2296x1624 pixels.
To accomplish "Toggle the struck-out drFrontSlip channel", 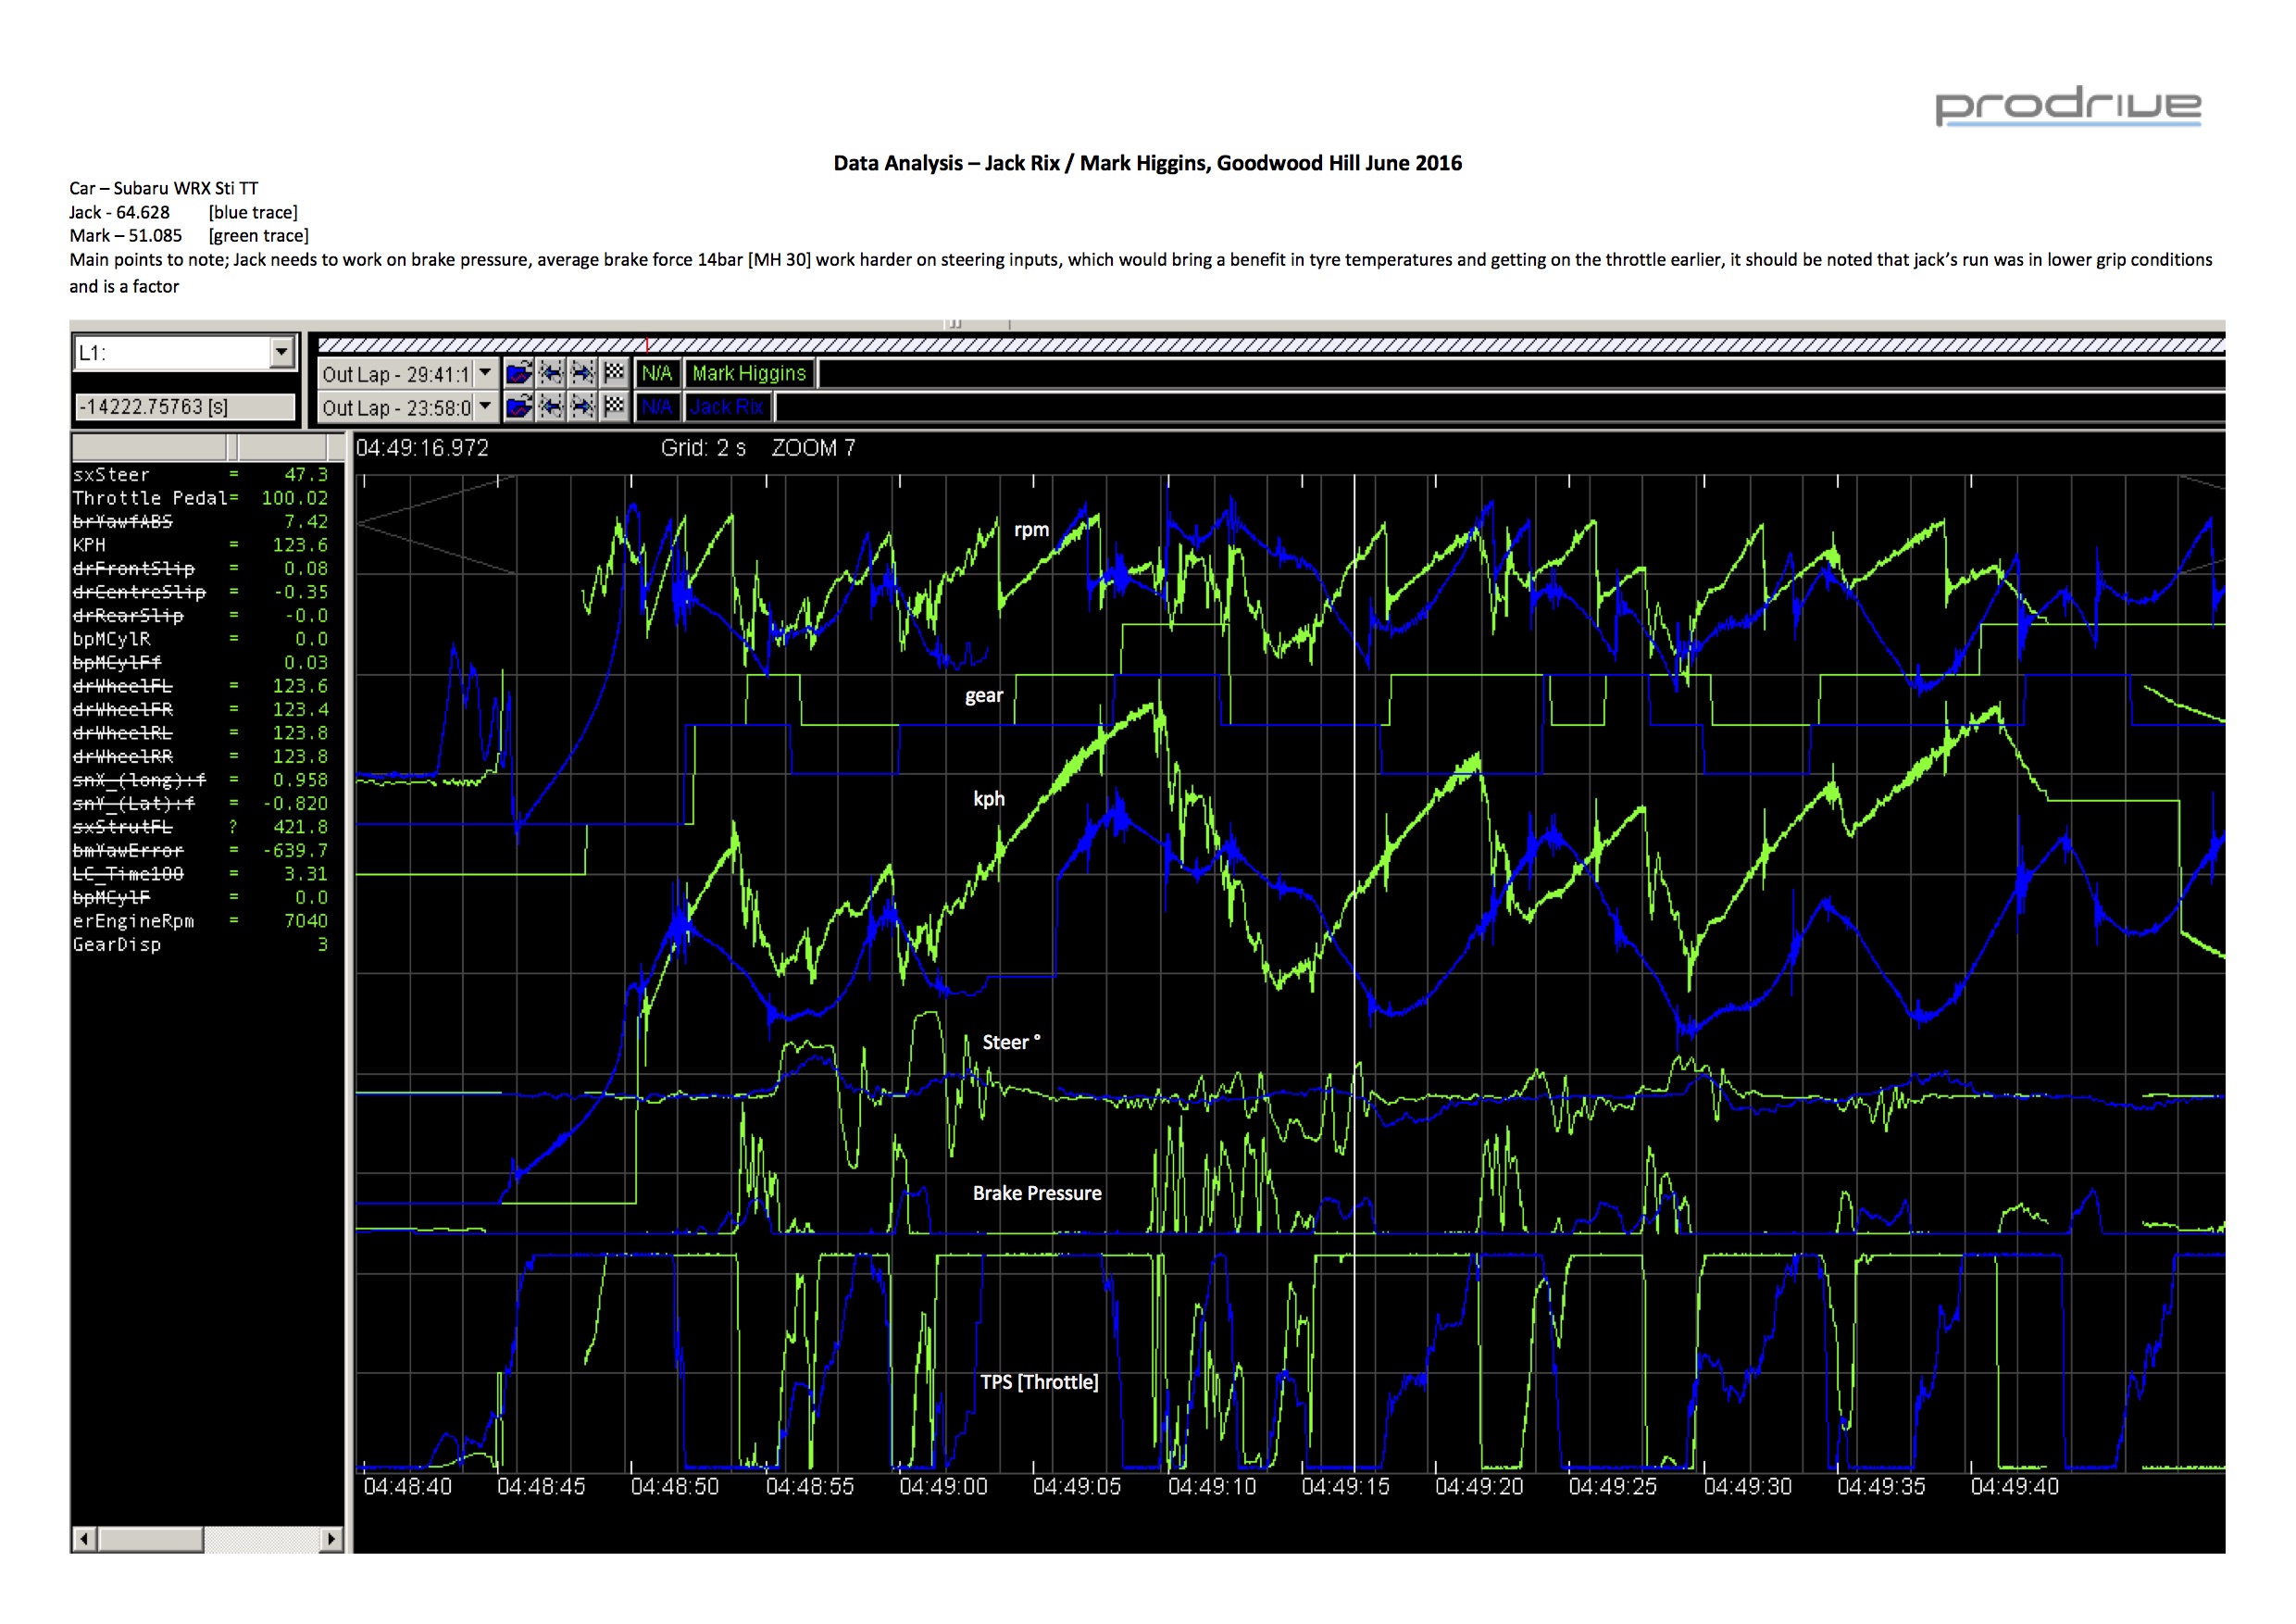I will (x=200, y=569).
